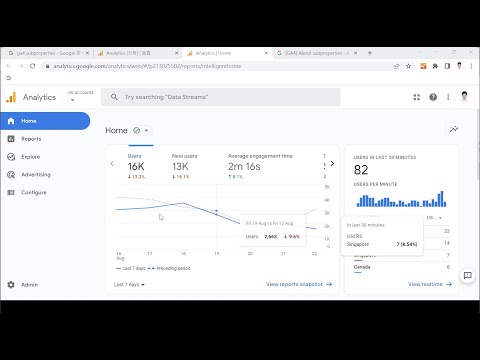Open the browser extensions puzzle icon

435,66
